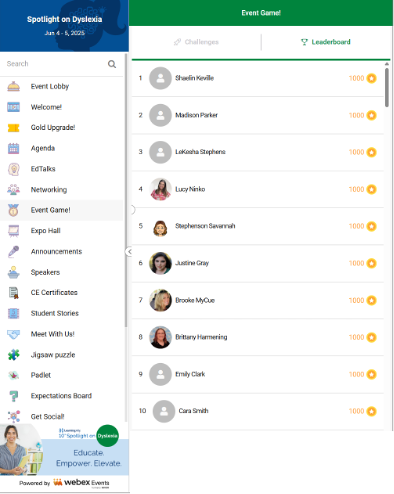Viewport: 394px width, 494px height.
Task: Click the Agenda calendar icon
Action: pos(13,148)
